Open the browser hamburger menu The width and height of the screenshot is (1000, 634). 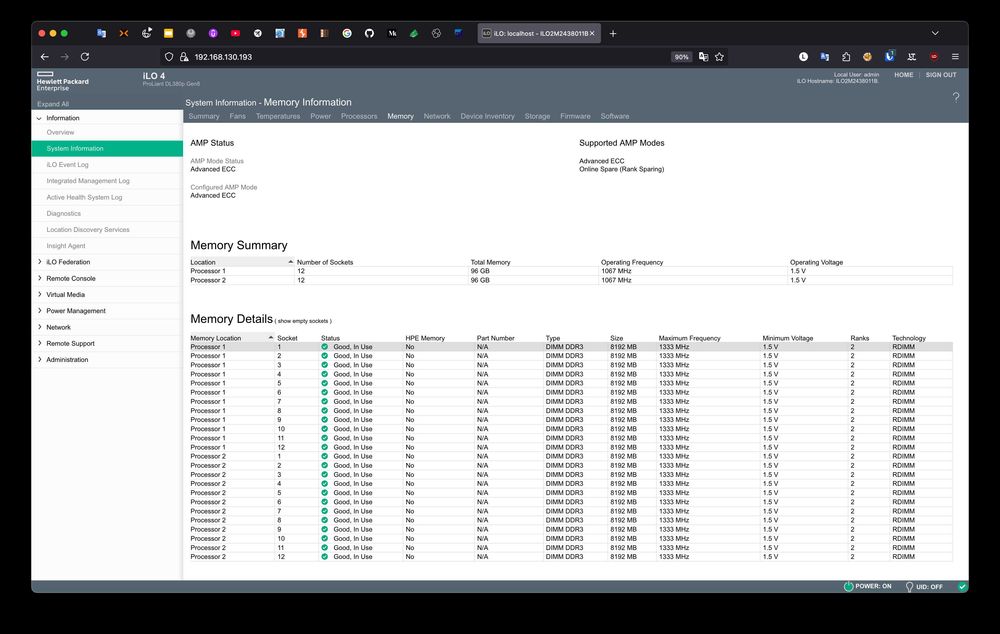click(955, 57)
